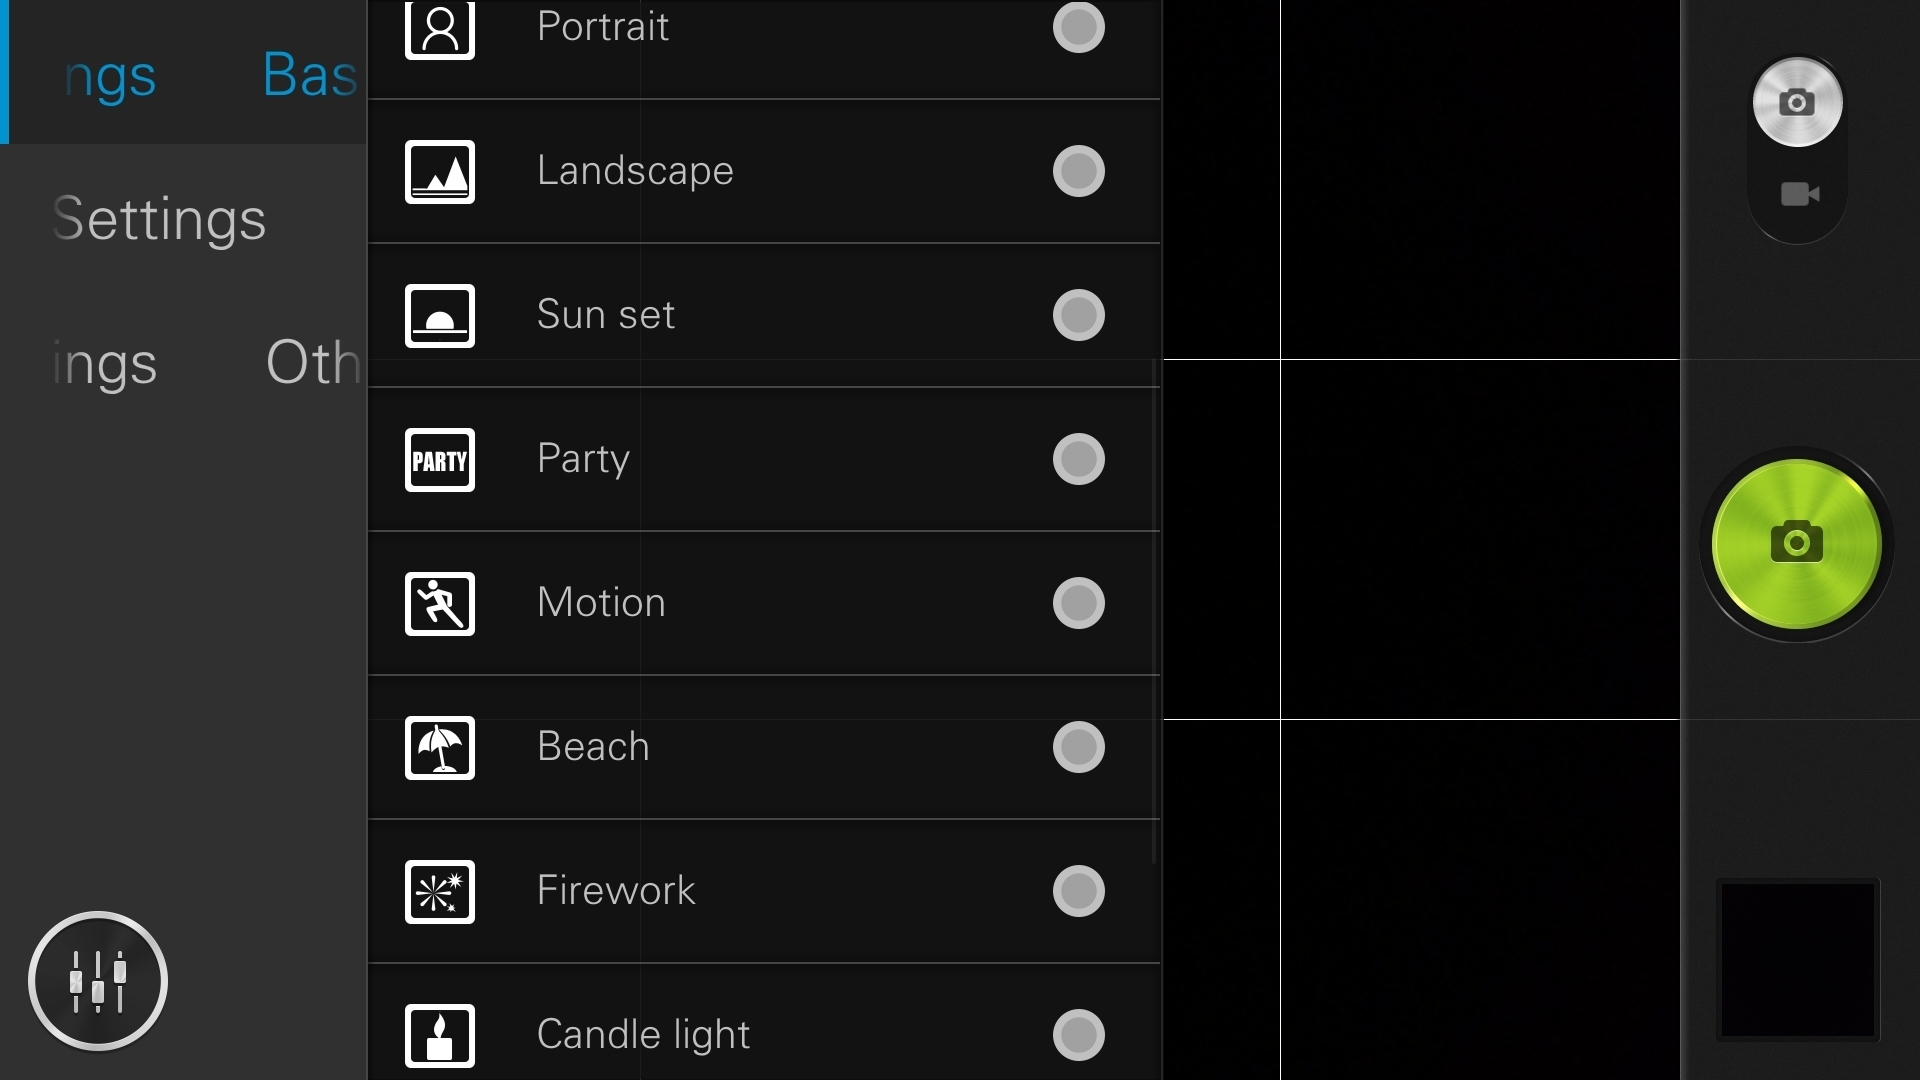Enable the Party scene radio button
Image resolution: width=1920 pixels, height=1080 pixels.
1078,459
